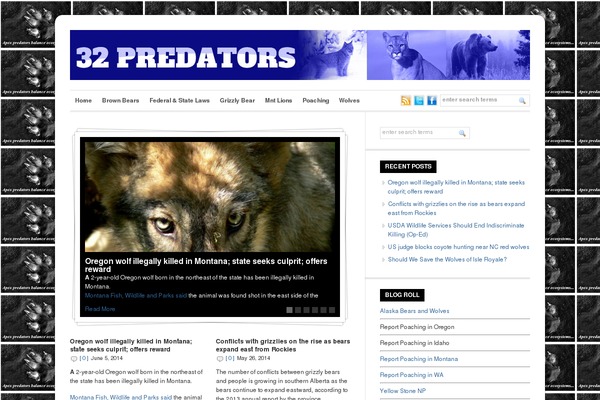This screenshot has height=400, width=600.
Task: Open article title Conflicts with grizzlies below slider
Action: pyautogui.click(x=283, y=345)
